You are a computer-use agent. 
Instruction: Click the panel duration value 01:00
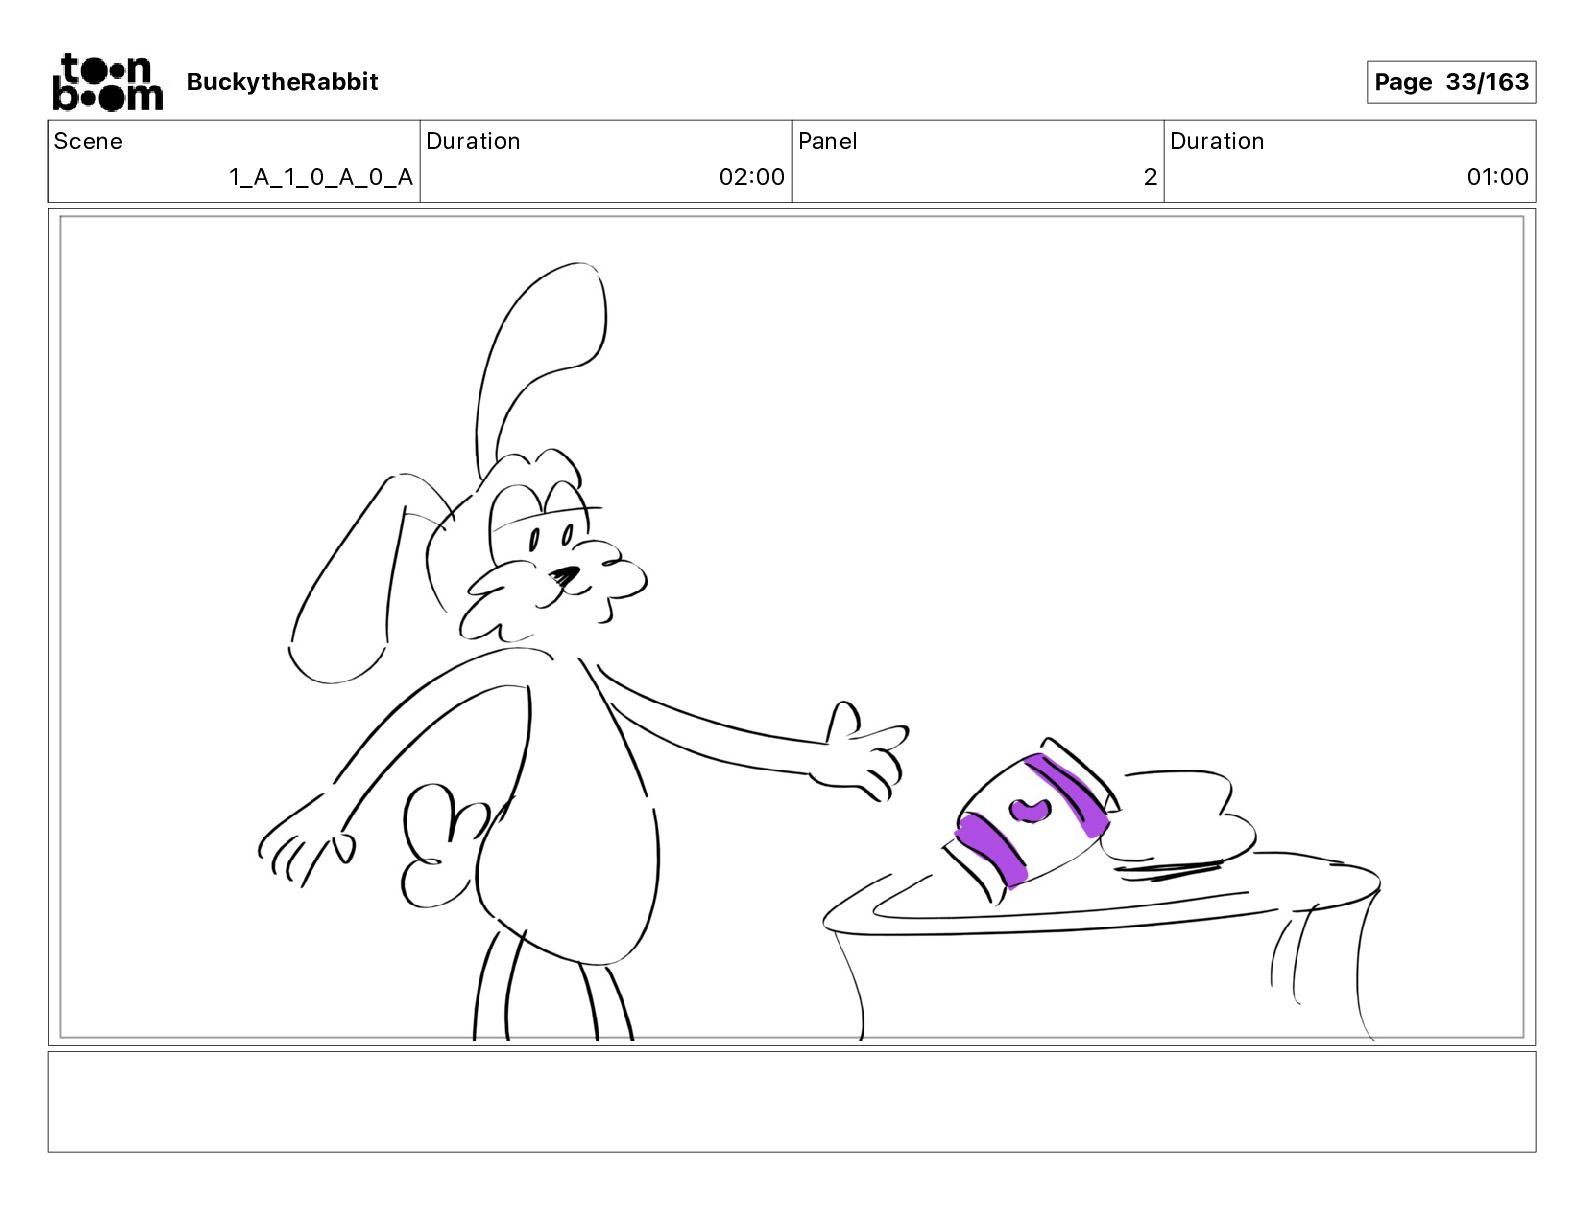1497,177
